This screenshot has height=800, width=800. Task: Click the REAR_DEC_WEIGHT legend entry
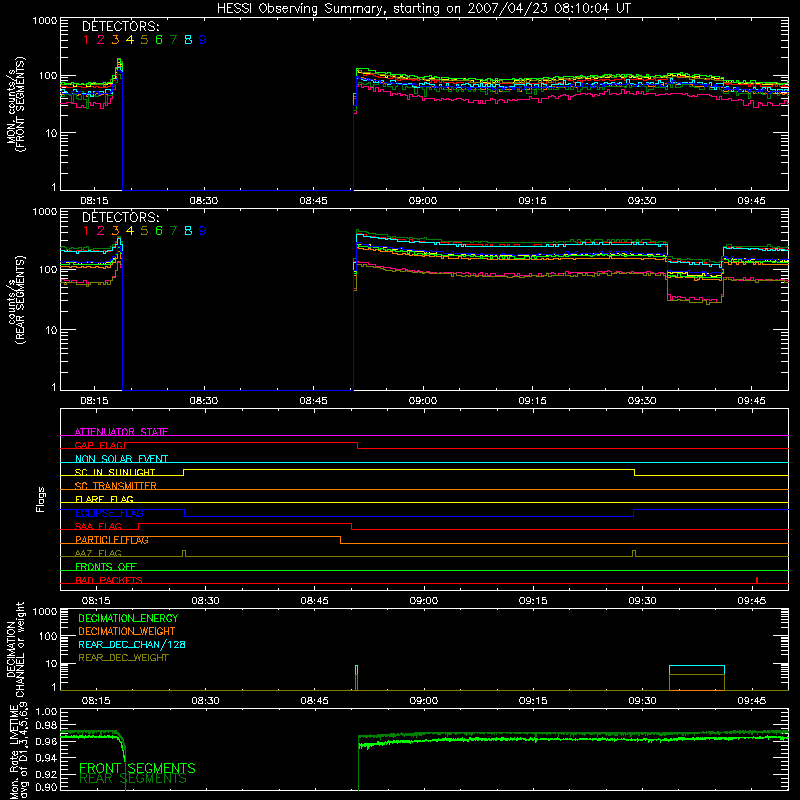123,658
